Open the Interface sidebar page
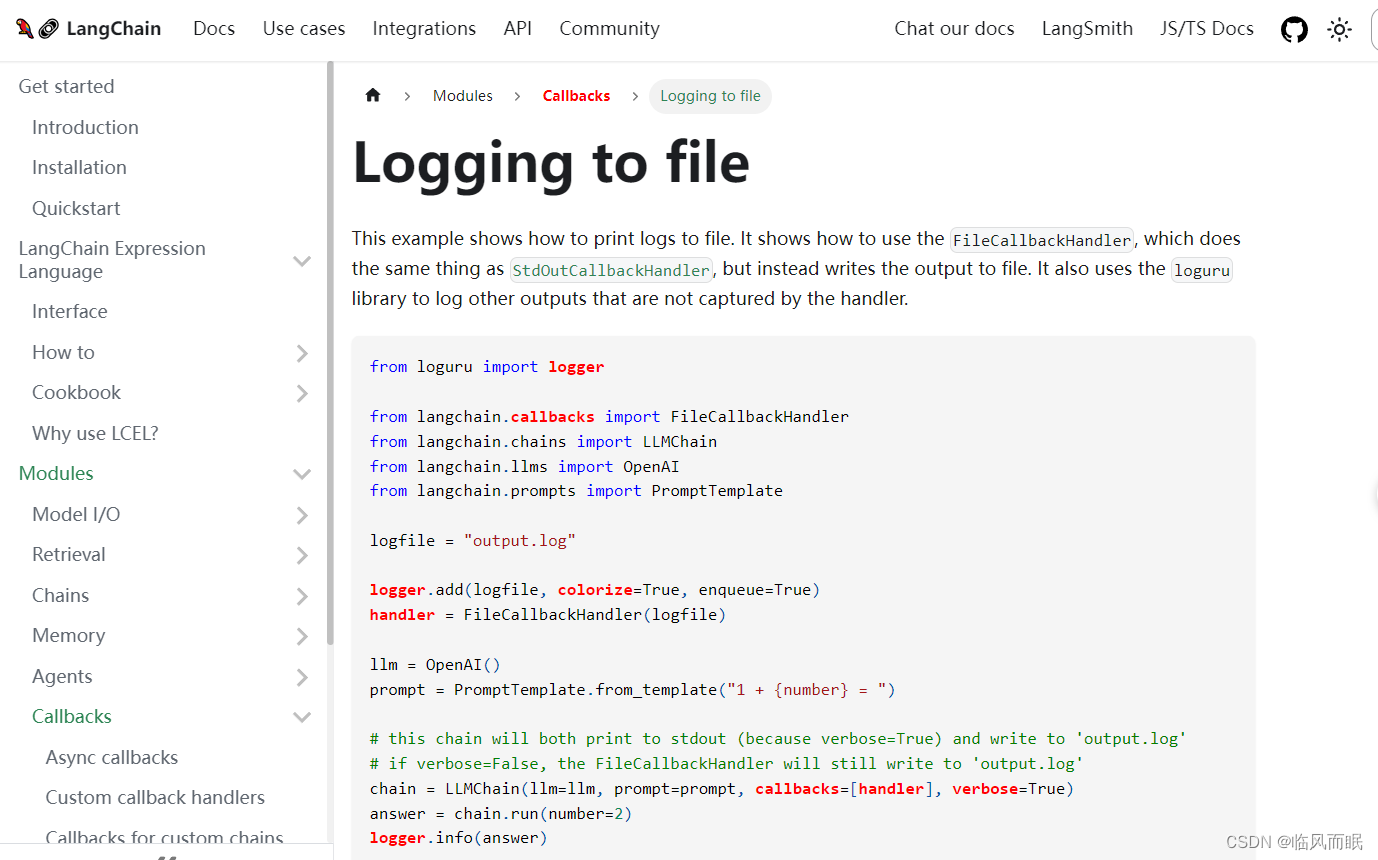 69,312
